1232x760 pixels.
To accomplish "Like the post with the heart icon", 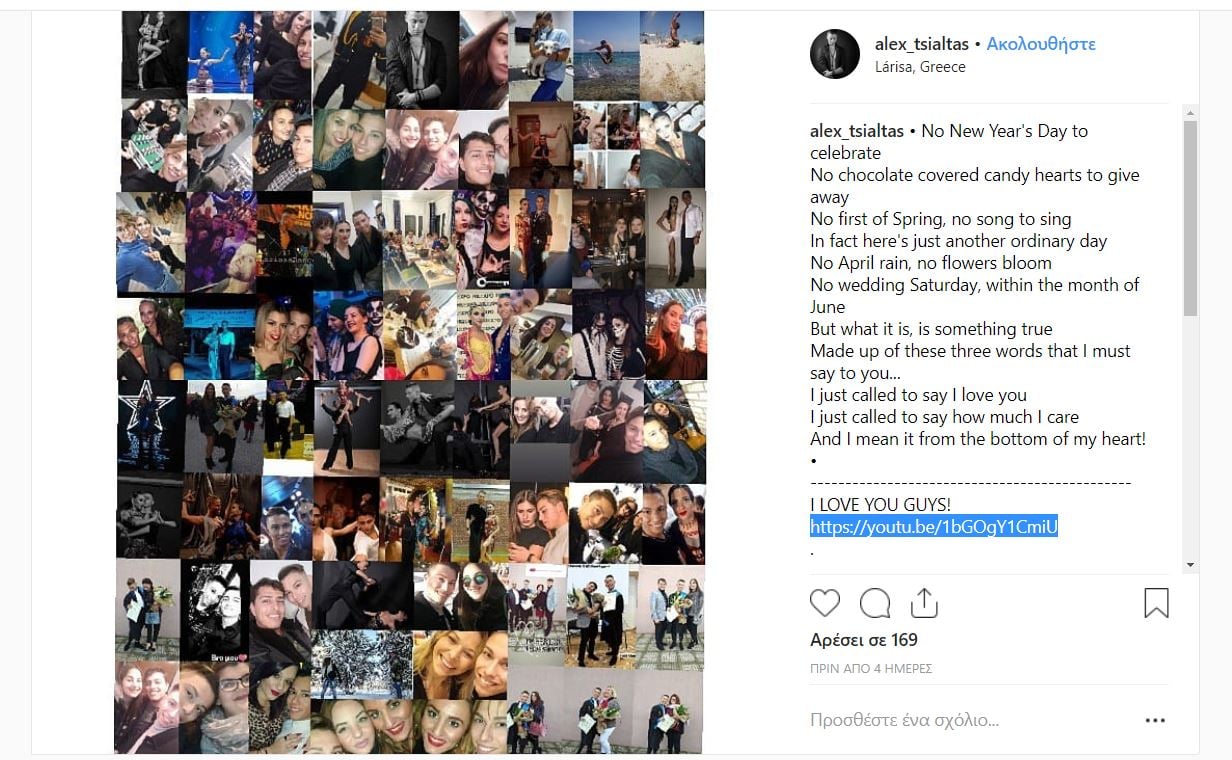I will 825,603.
